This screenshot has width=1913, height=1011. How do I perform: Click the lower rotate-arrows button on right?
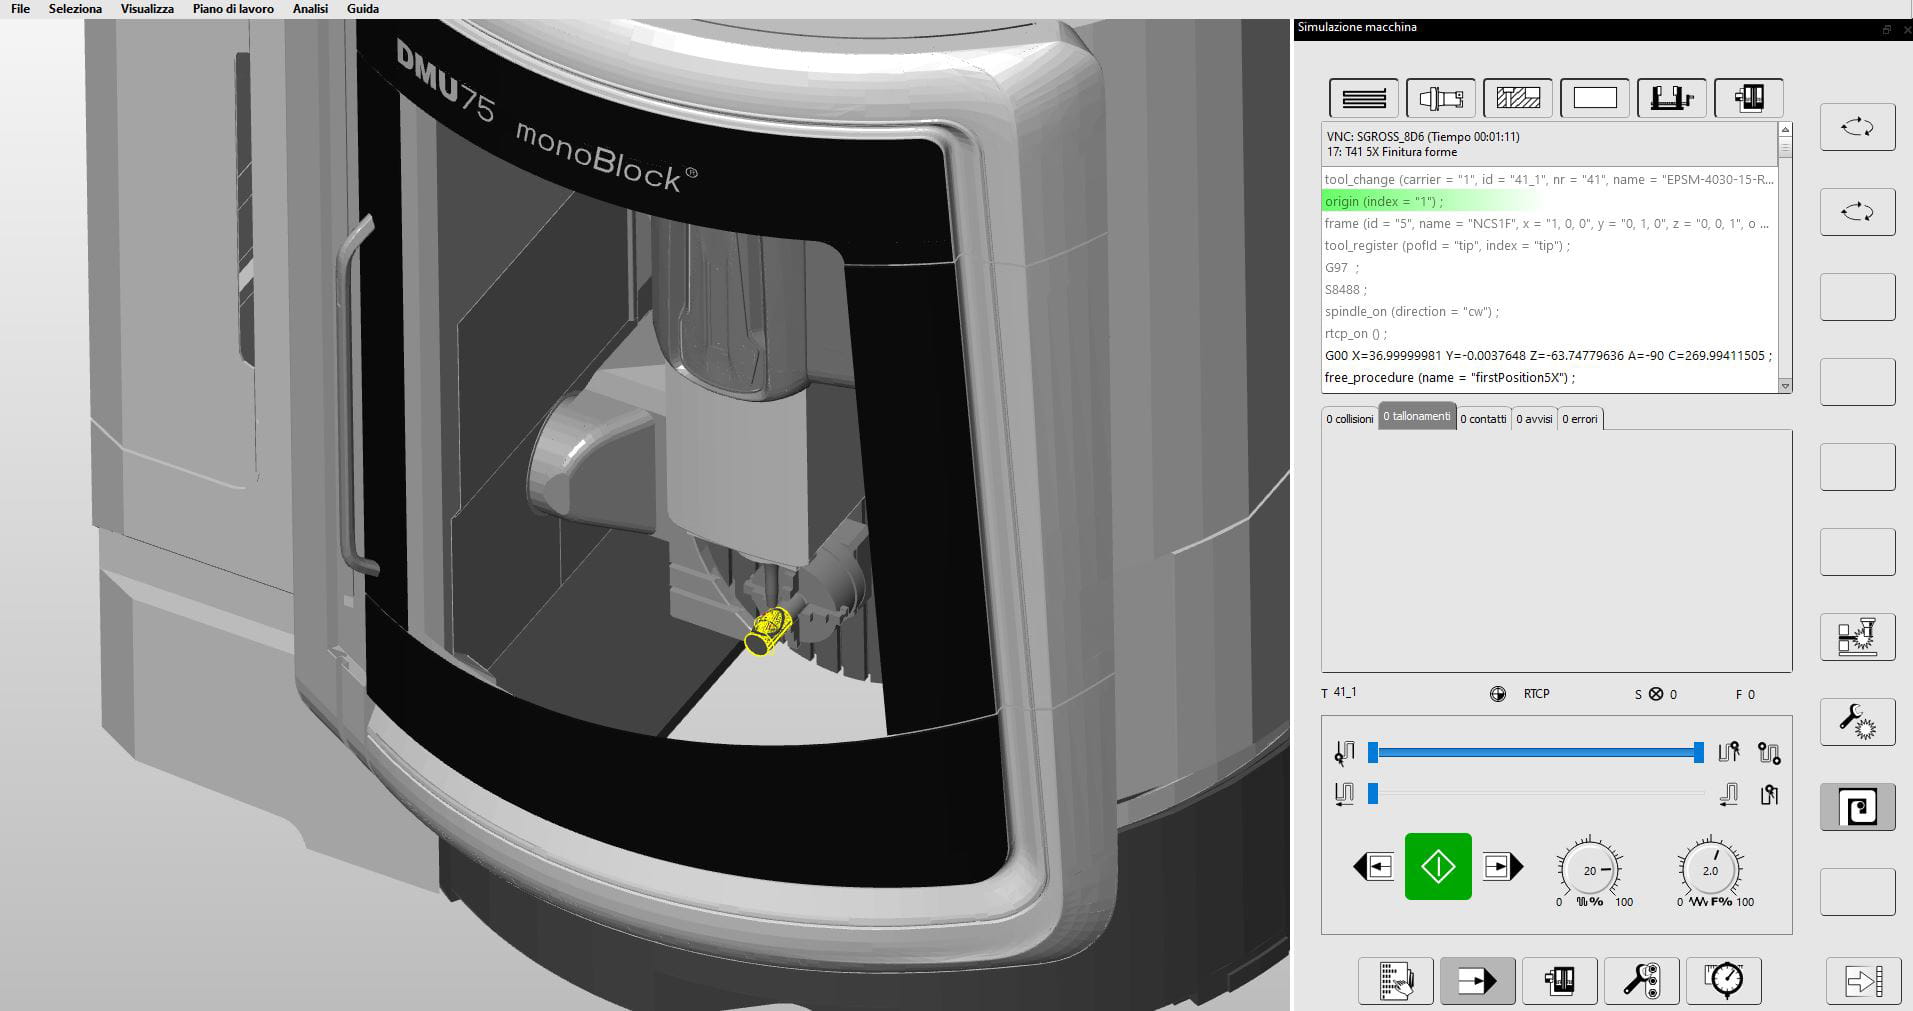click(1858, 212)
